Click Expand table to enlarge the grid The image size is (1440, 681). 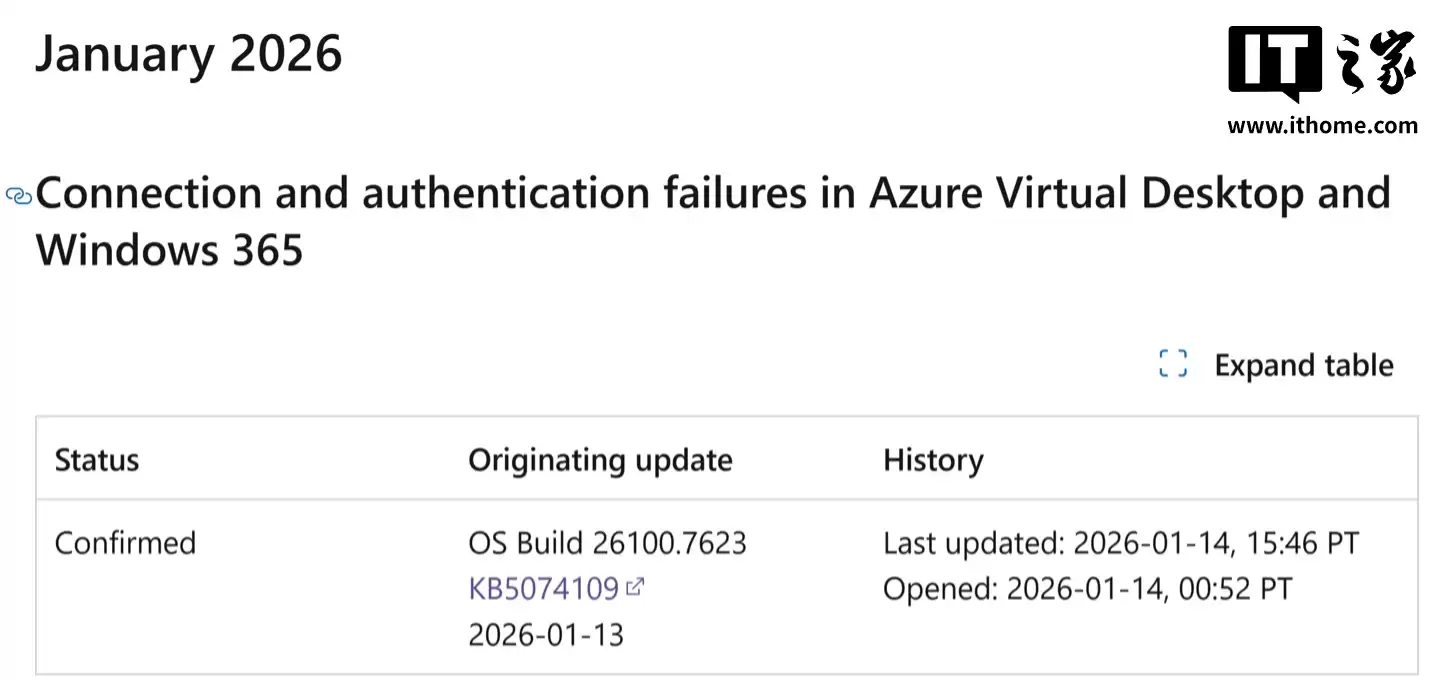[1303, 365]
